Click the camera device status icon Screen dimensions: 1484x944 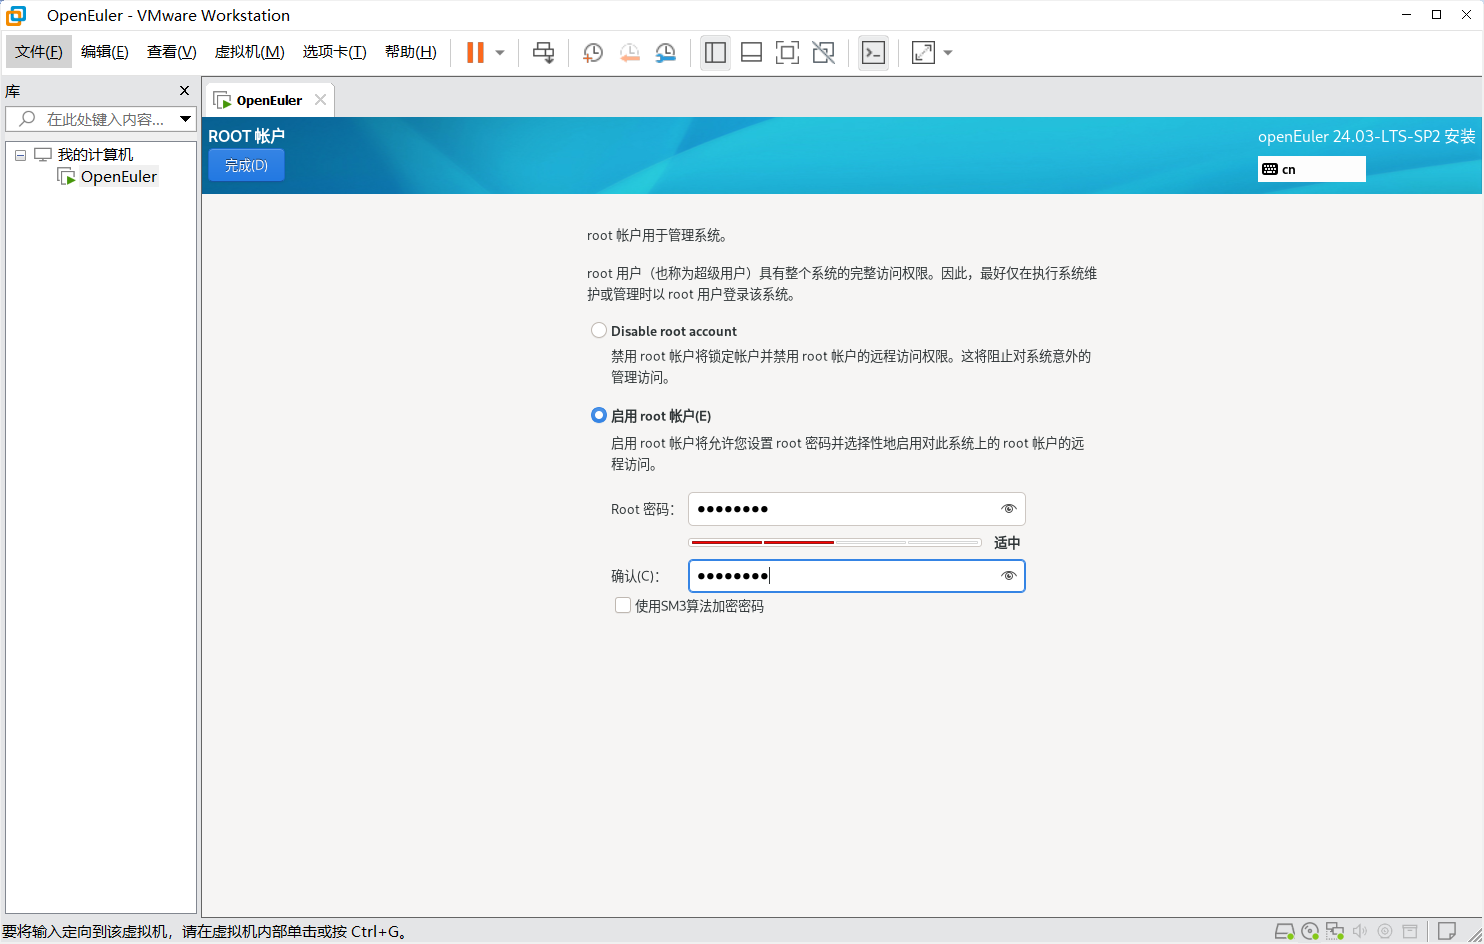coord(1385,931)
